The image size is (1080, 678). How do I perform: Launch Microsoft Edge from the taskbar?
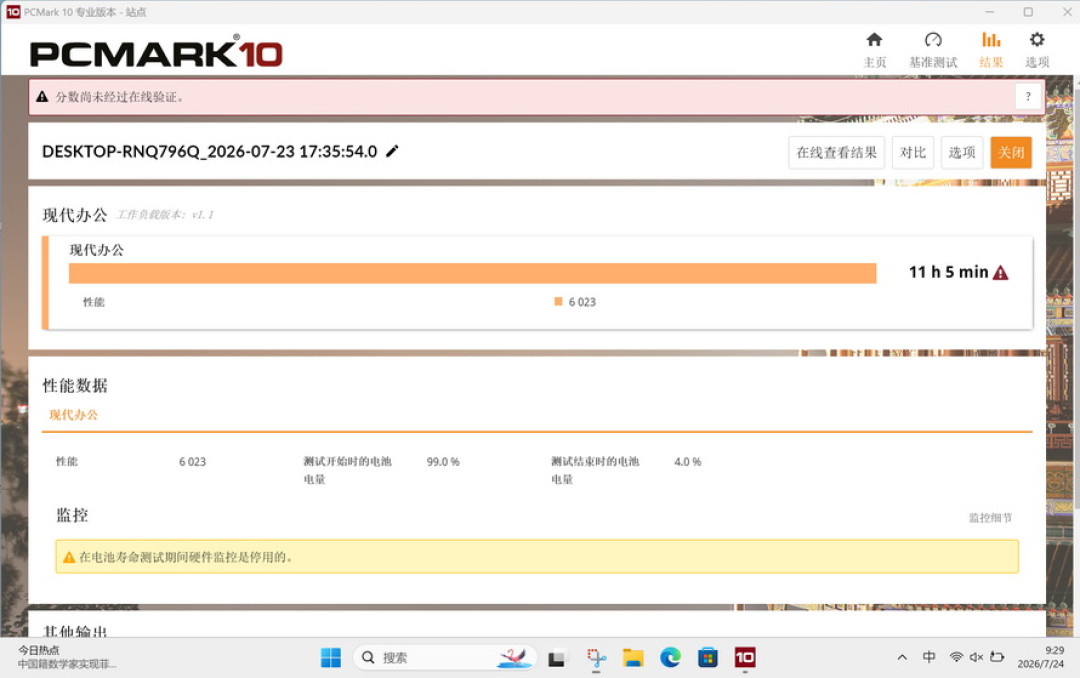670,657
